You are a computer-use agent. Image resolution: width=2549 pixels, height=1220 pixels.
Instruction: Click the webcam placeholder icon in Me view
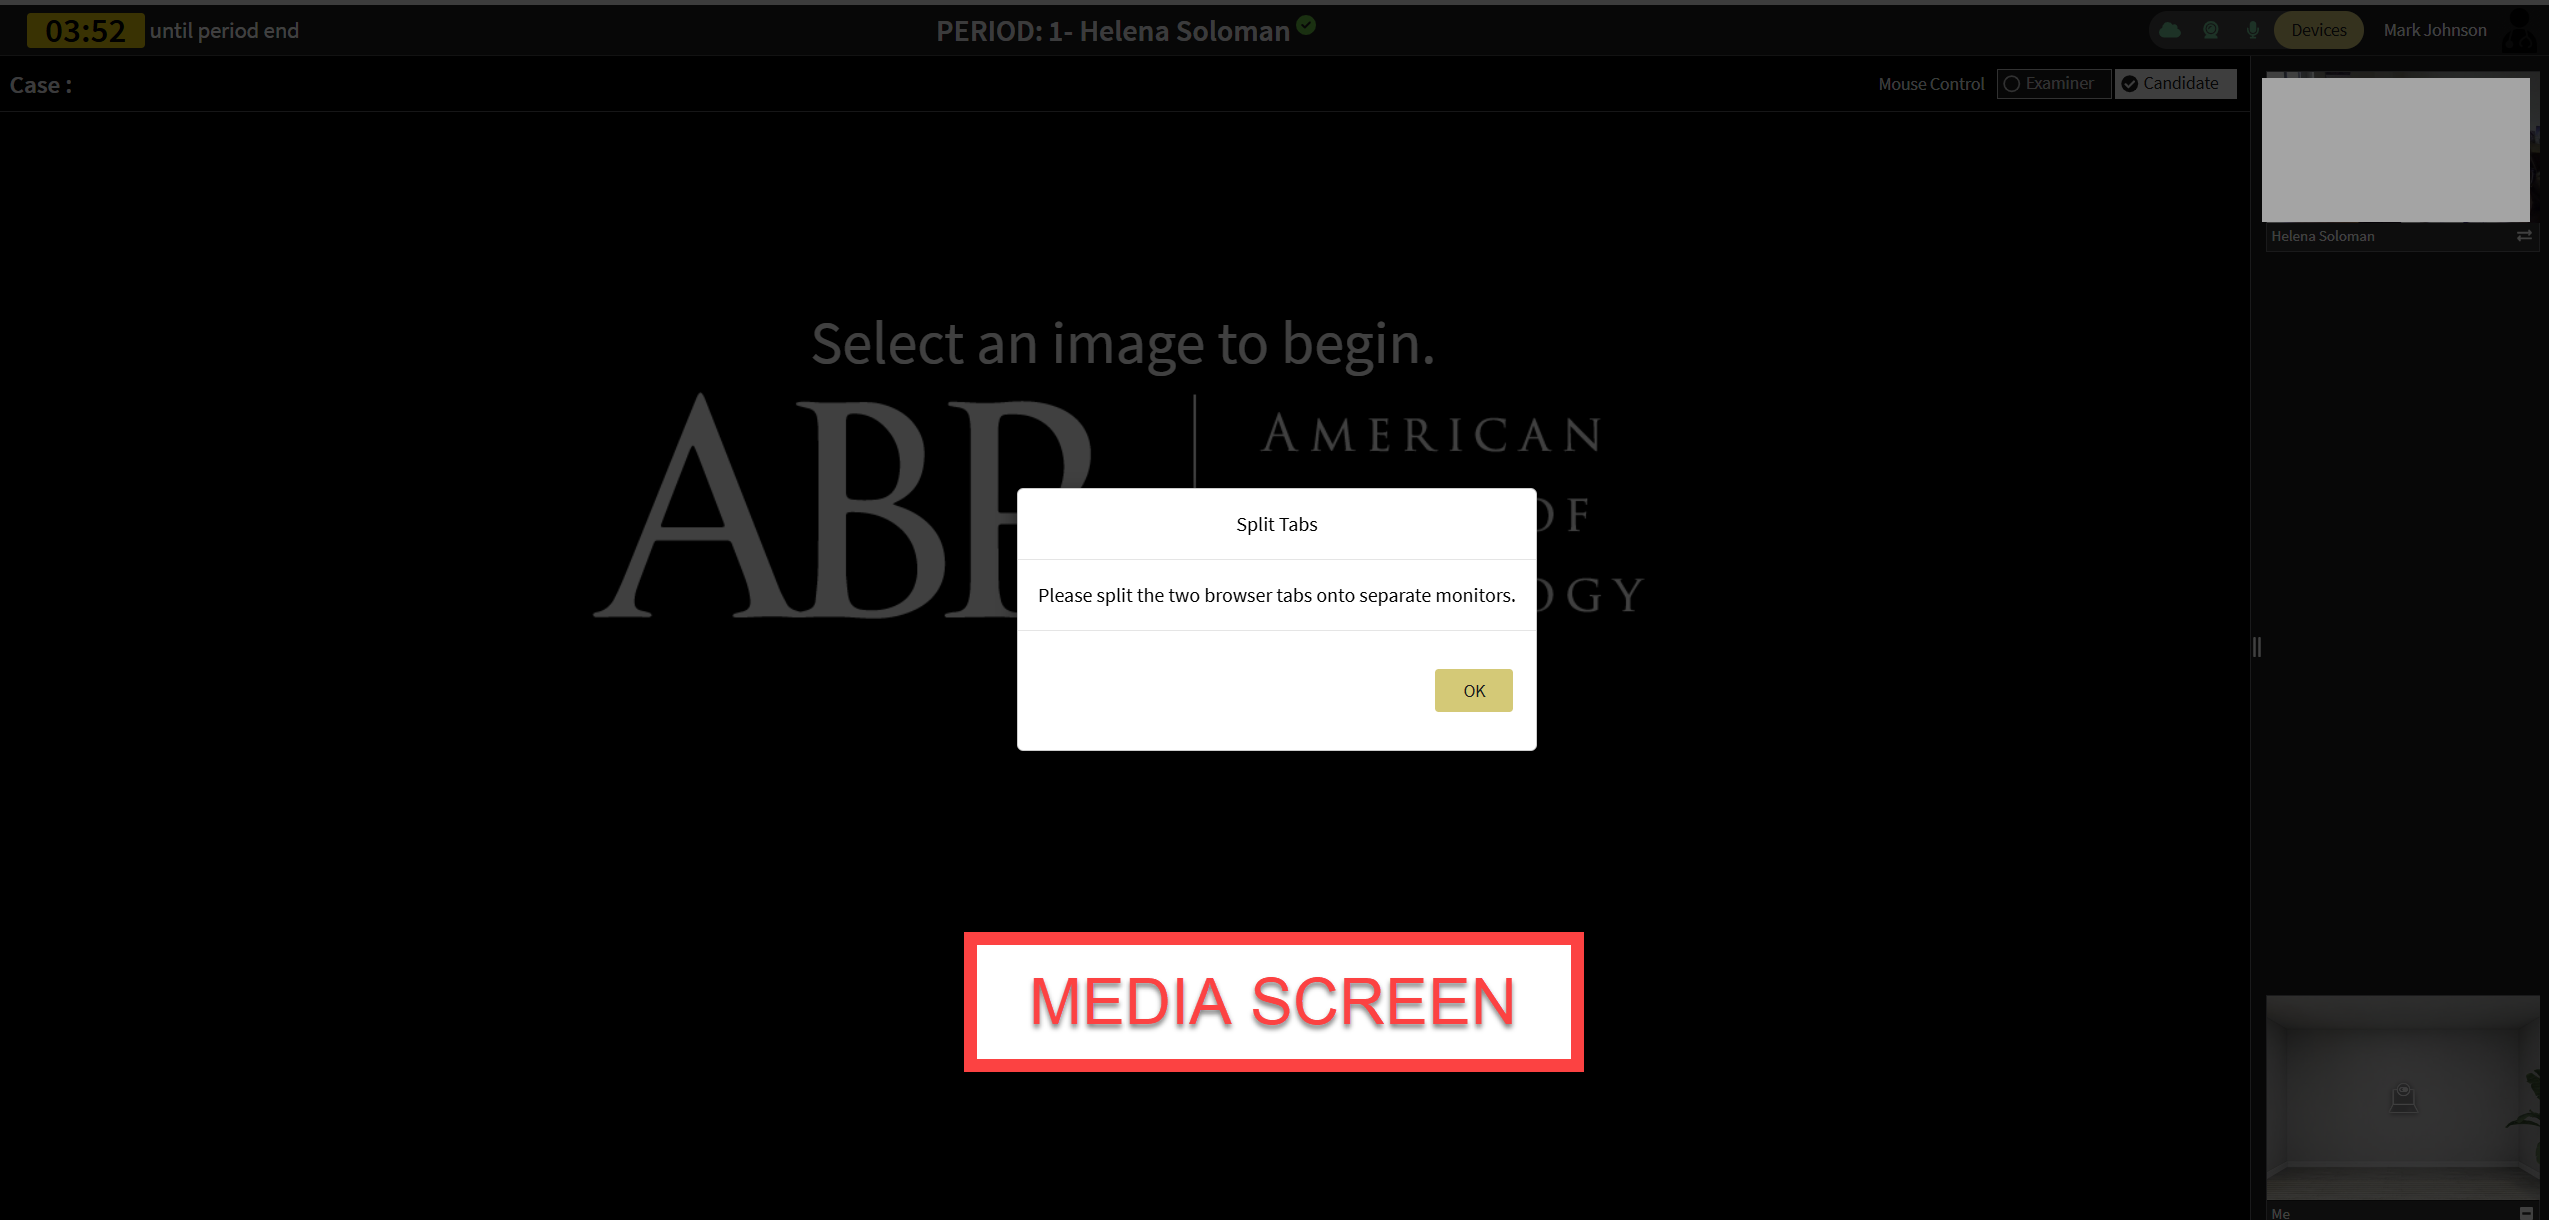[2403, 1098]
